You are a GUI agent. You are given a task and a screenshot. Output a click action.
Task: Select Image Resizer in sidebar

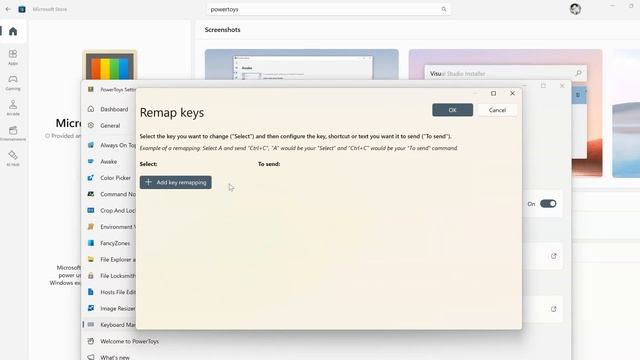point(118,309)
